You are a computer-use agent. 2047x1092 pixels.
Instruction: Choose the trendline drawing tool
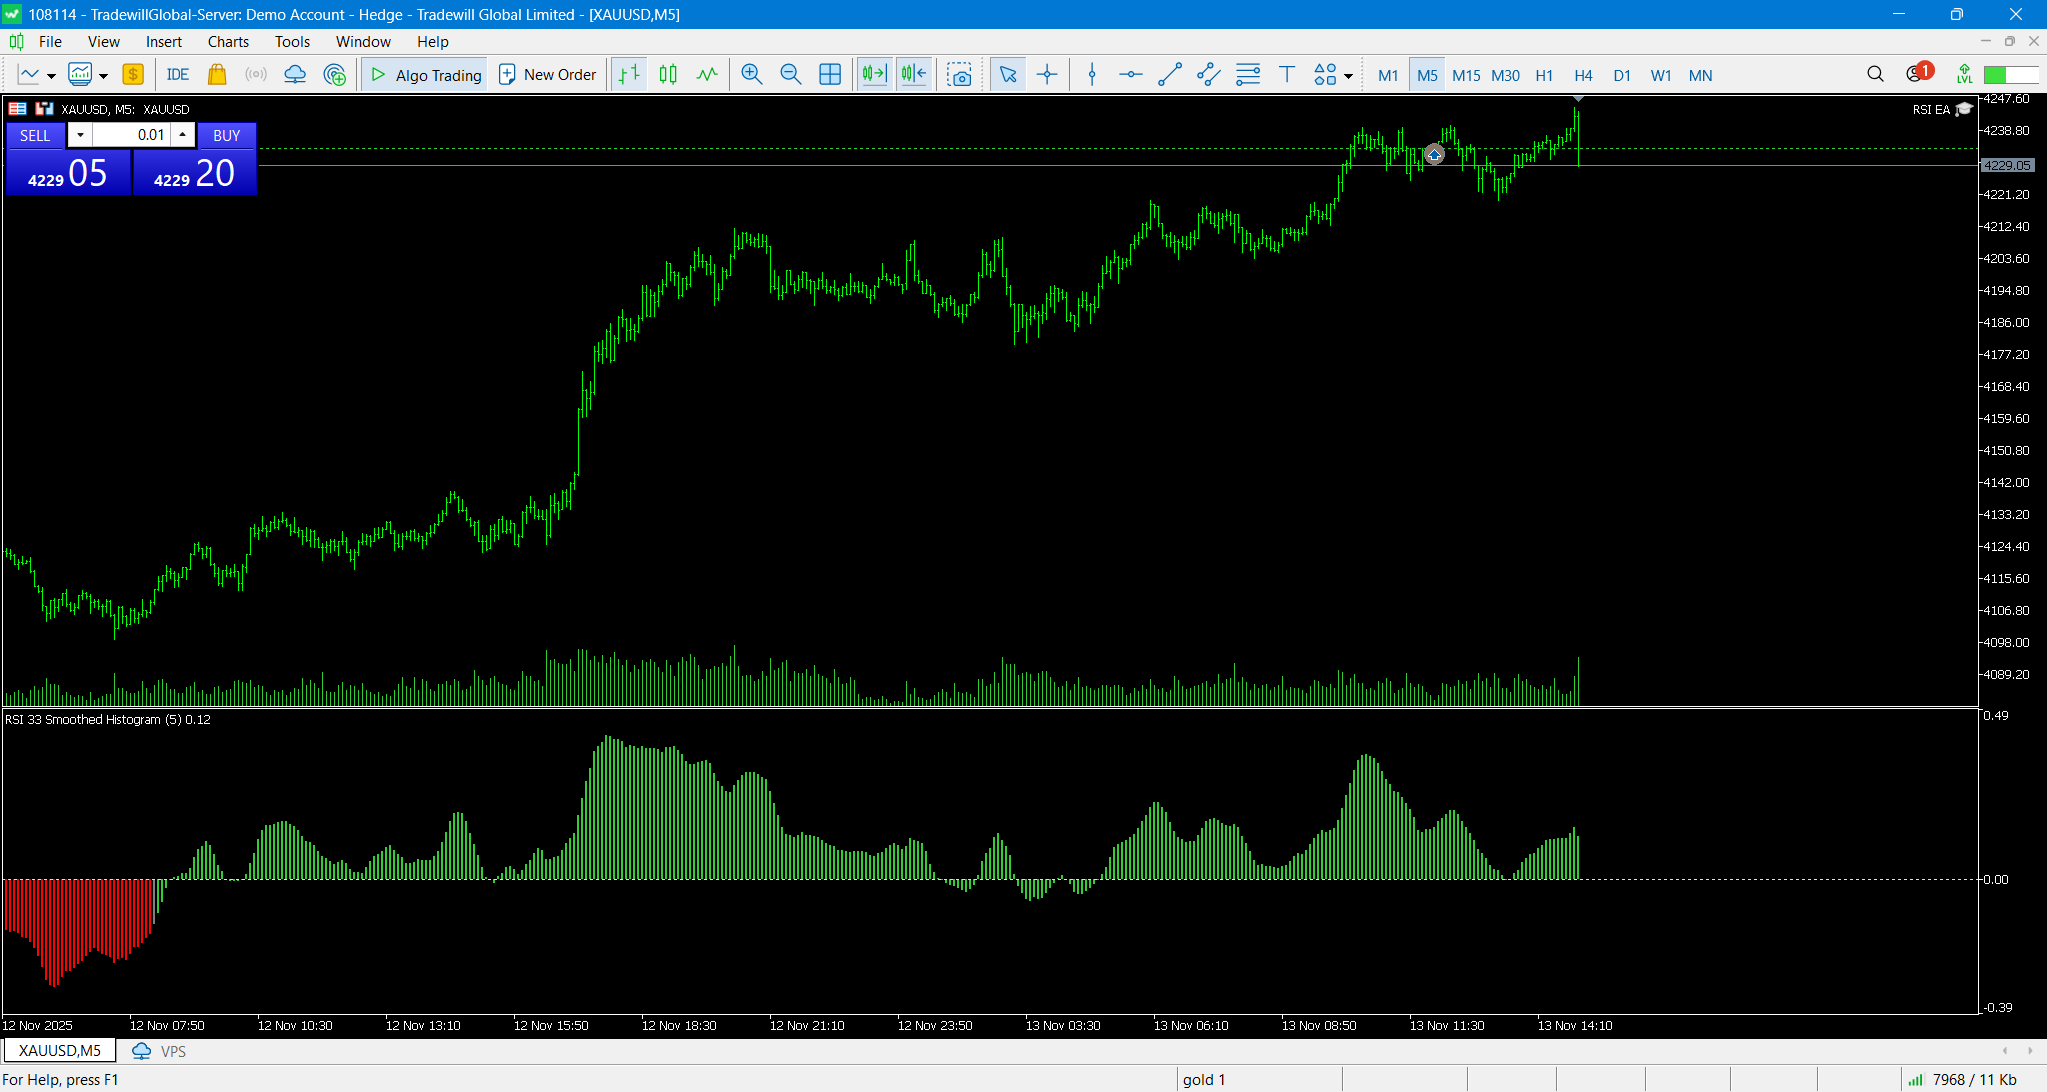point(1169,75)
